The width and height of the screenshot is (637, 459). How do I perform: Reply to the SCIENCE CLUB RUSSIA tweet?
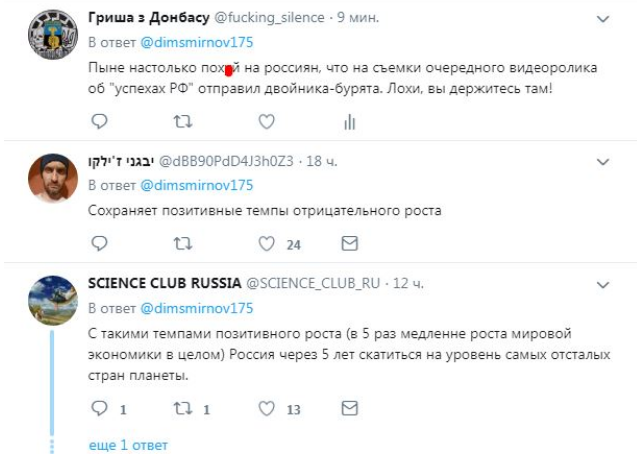pyautogui.click(x=99, y=408)
